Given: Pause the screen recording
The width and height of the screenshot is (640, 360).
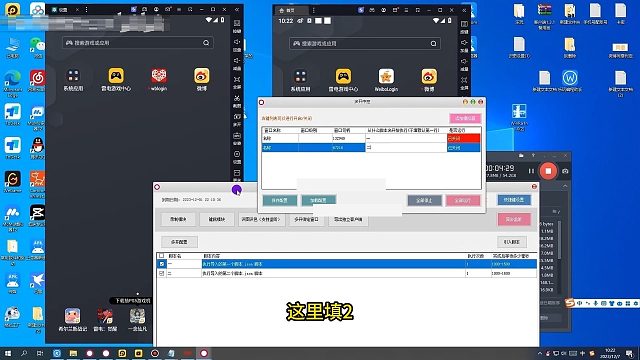Looking at the screenshot, I should tap(531, 171).
